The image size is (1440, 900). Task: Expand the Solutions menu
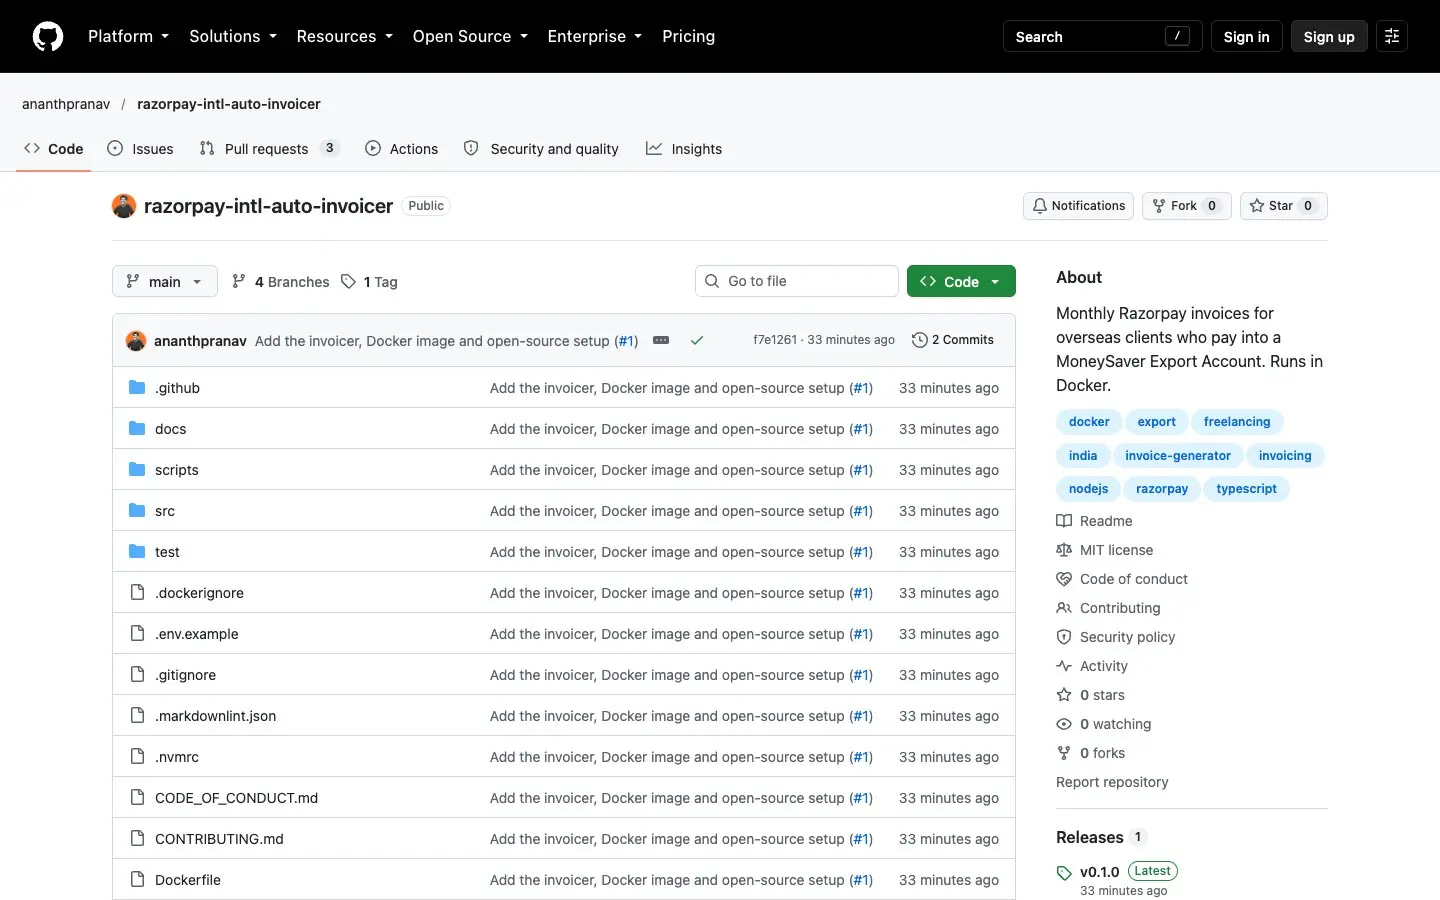point(233,36)
